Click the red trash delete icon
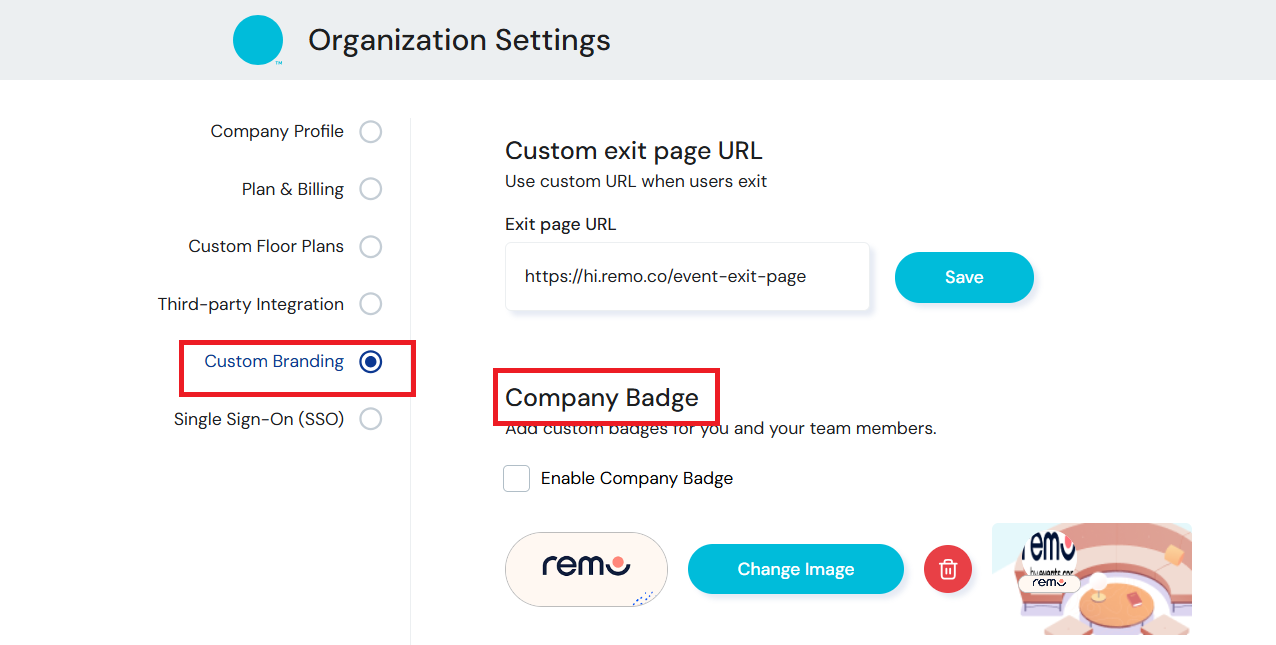Image resolution: width=1276 pixels, height=645 pixels. pyautogui.click(x=948, y=569)
